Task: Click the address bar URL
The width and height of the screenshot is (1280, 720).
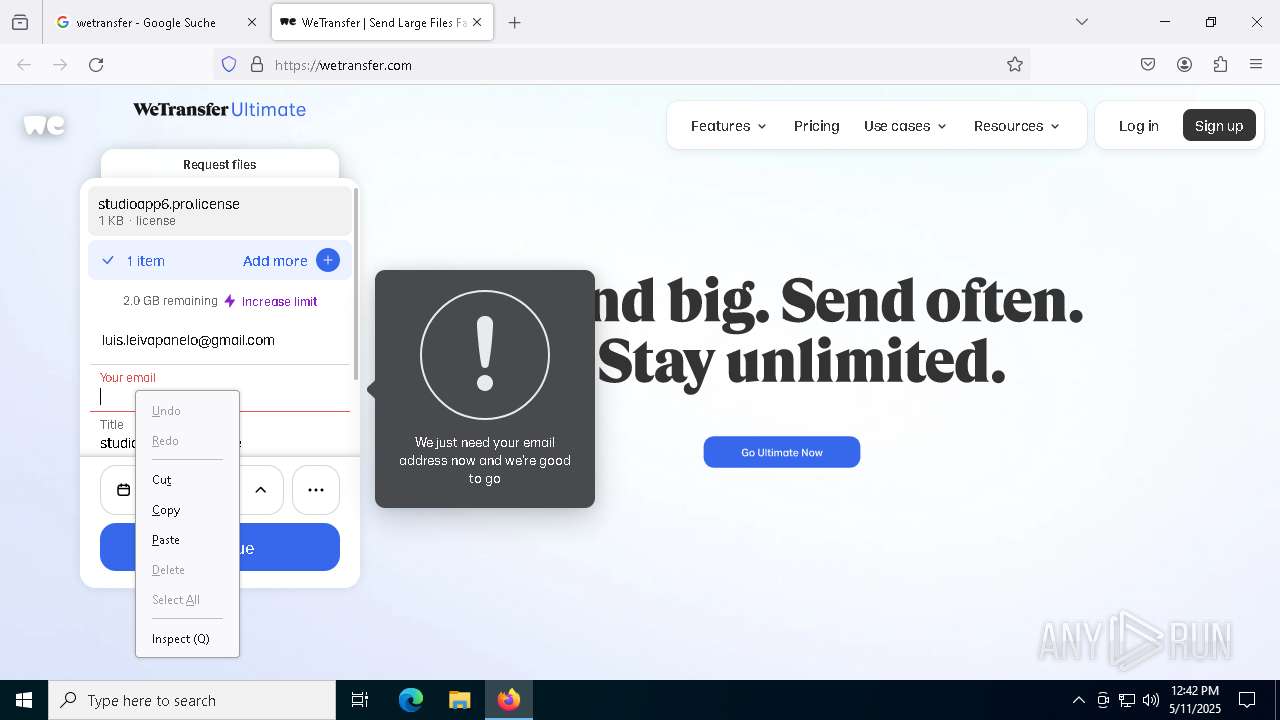Action: pyautogui.click(x=343, y=65)
